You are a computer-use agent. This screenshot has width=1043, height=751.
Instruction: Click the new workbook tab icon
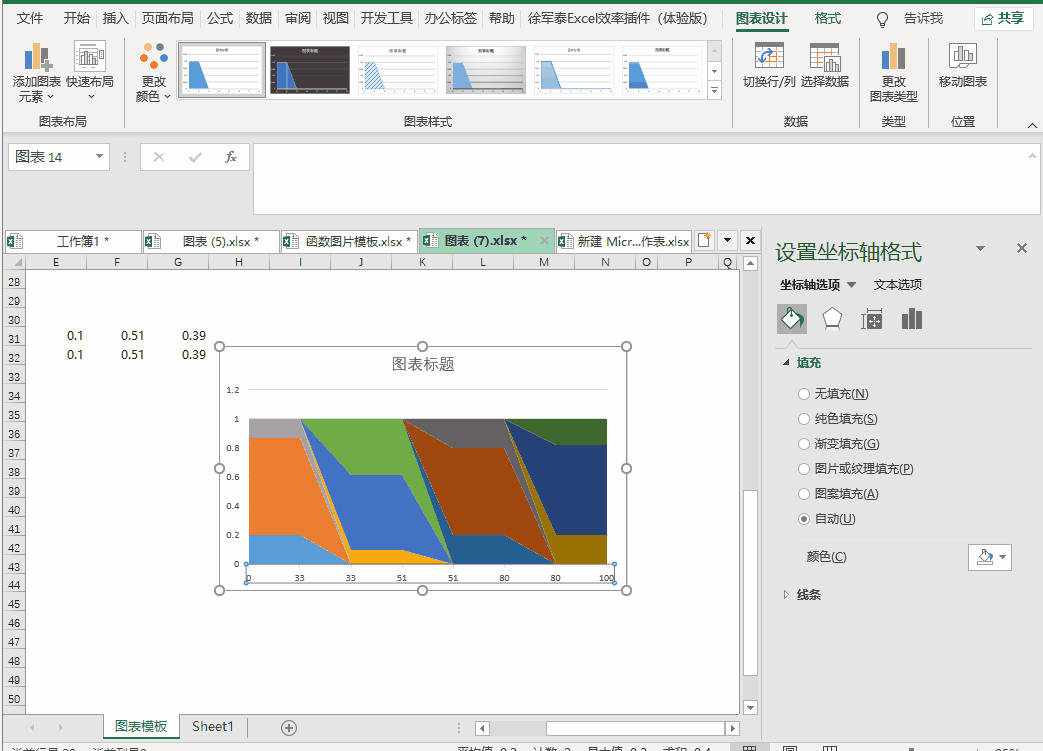[704, 240]
